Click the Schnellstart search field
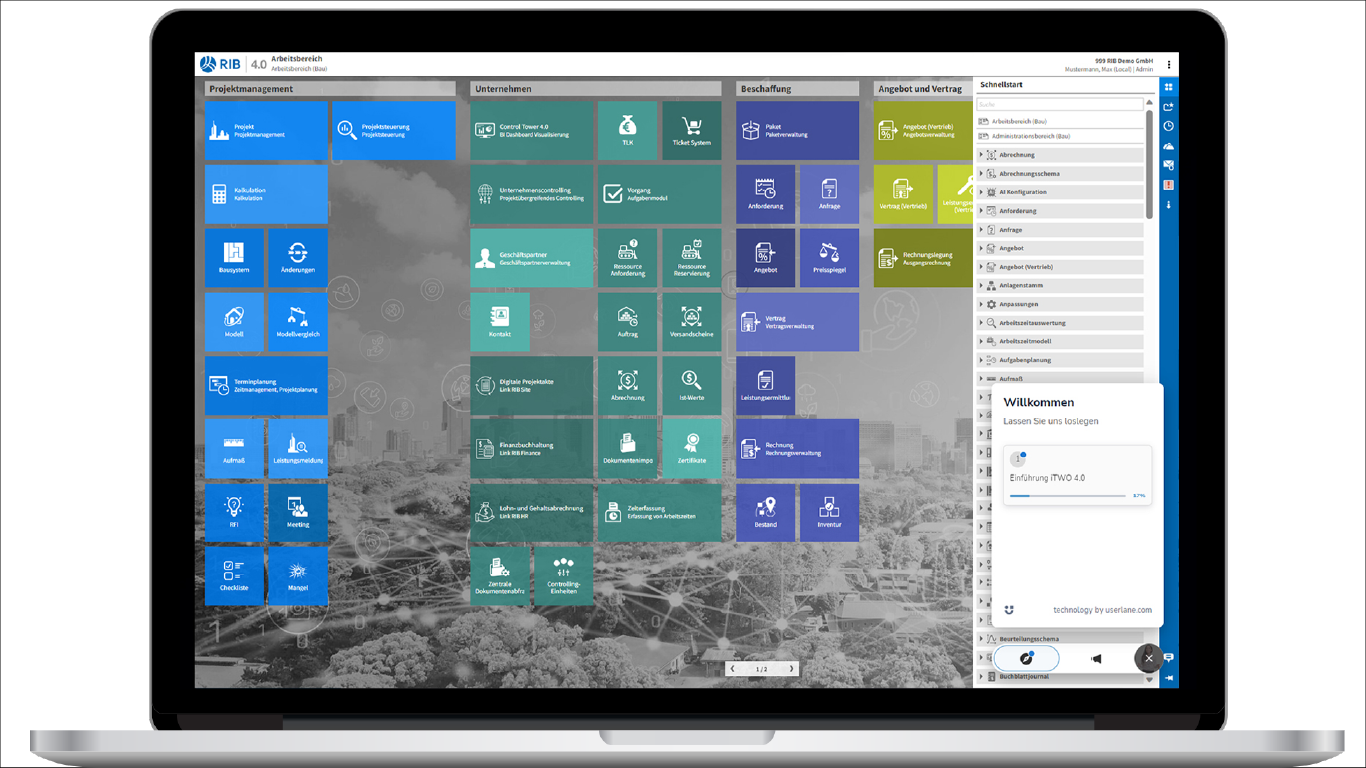Image resolution: width=1366 pixels, height=768 pixels. click(x=1059, y=104)
